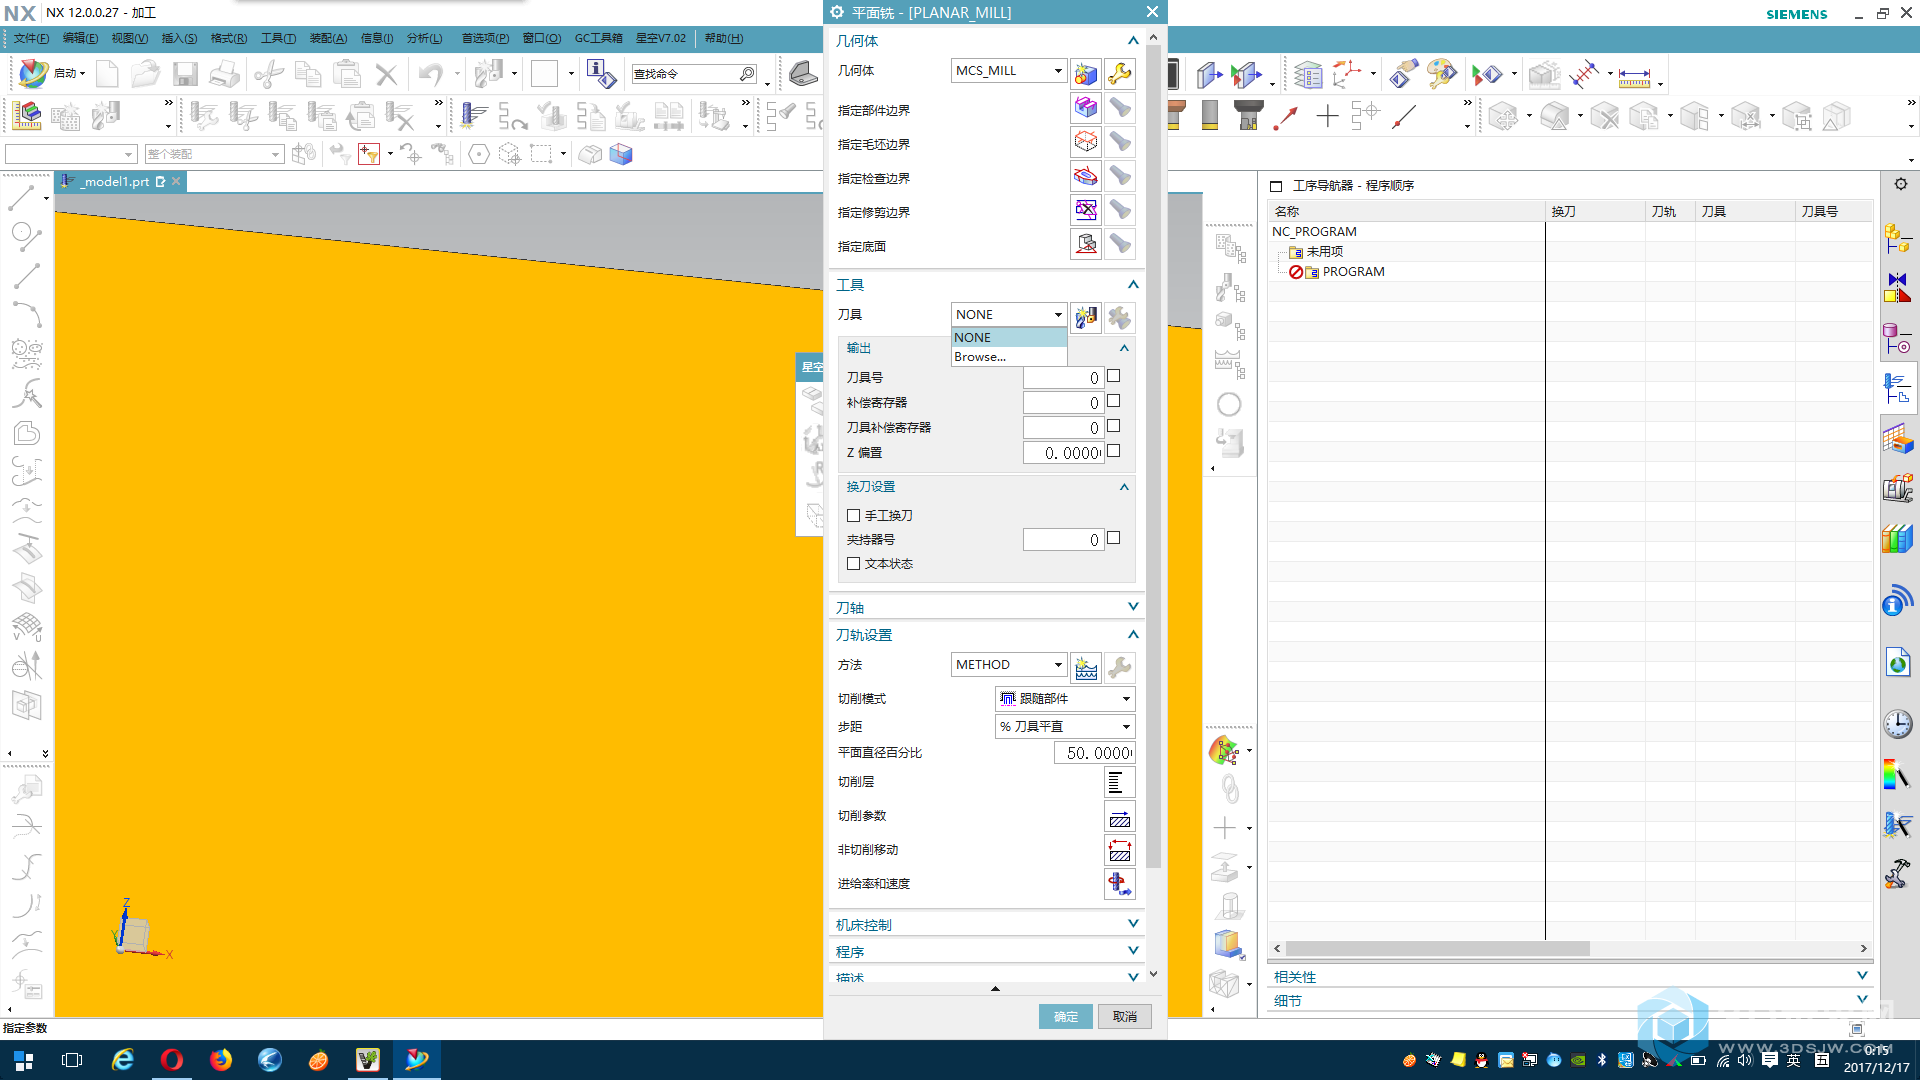Click the select part boundary icon (指定部件边界)
The image size is (1920, 1080).
(1086, 108)
